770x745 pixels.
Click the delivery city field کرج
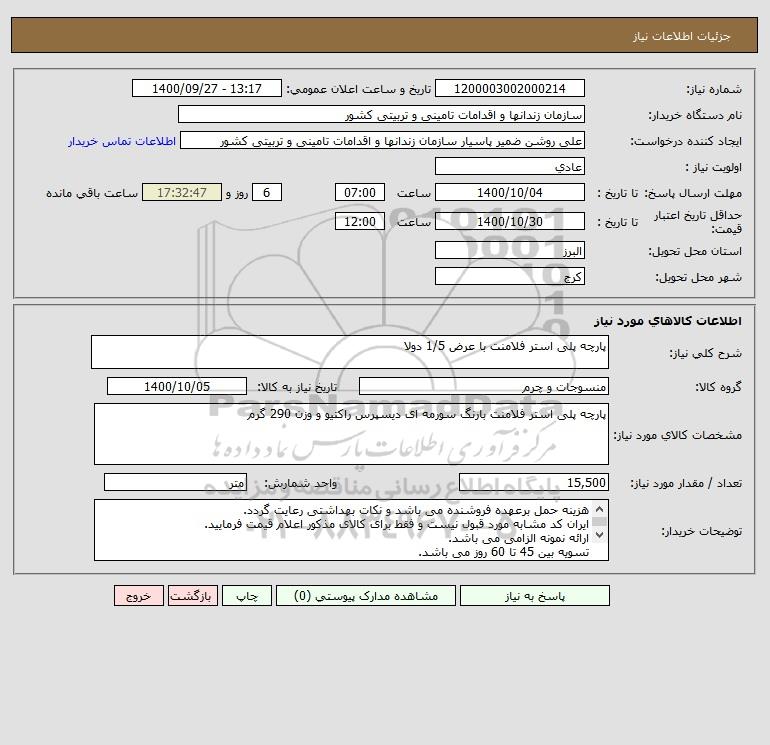pyautogui.click(x=510, y=276)
